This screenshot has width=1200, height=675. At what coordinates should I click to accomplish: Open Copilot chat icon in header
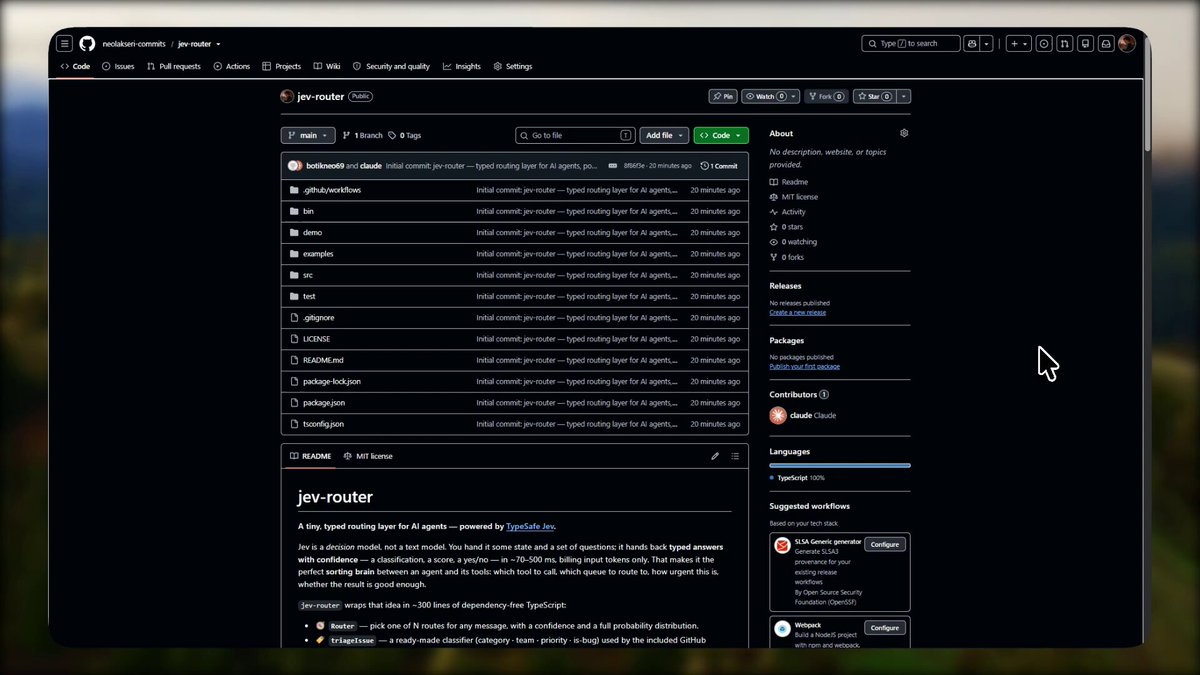coord(971,44)
